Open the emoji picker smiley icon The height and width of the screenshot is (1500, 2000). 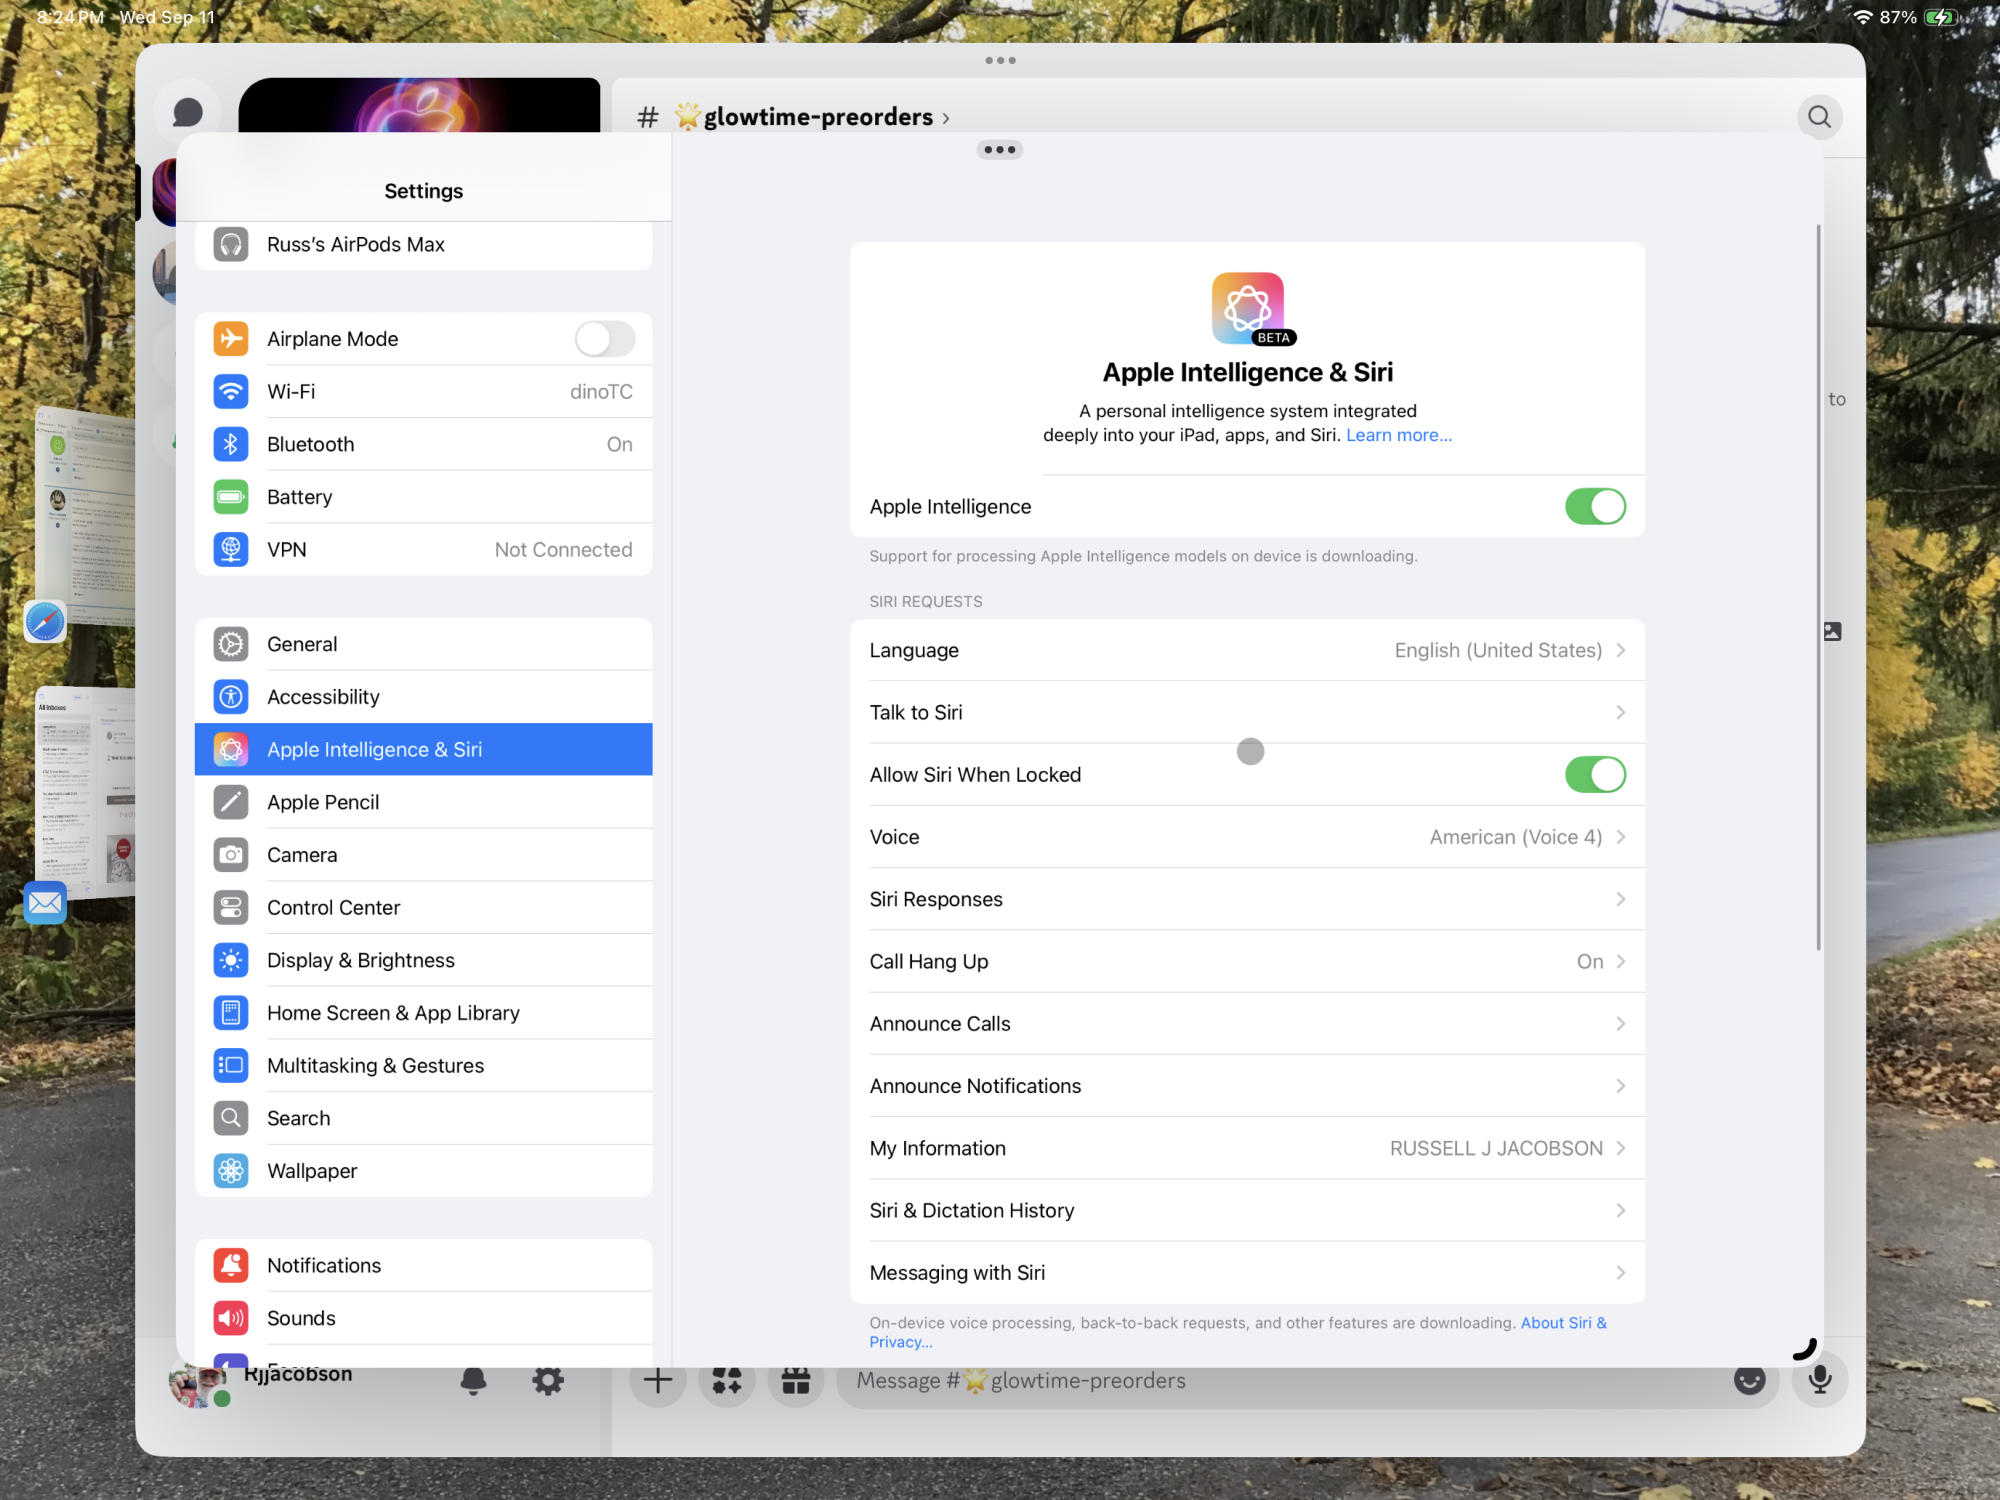pos(1749,1380)
